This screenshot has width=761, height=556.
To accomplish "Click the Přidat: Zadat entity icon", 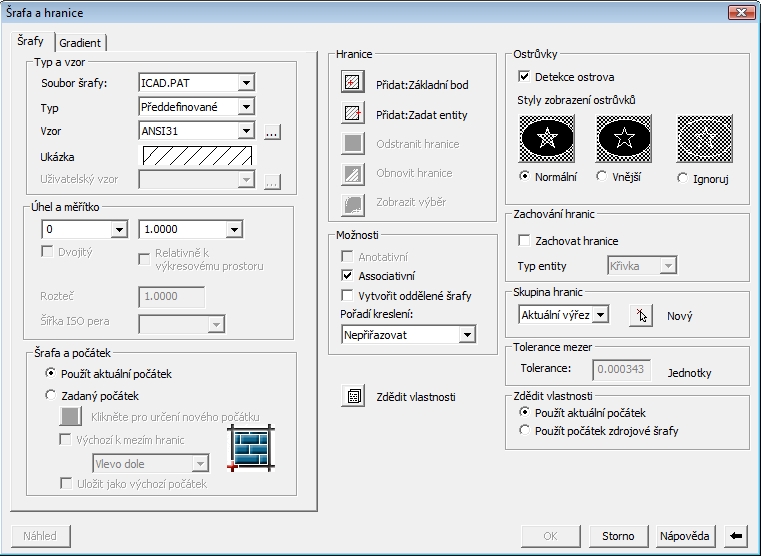I will coord(352,114).
